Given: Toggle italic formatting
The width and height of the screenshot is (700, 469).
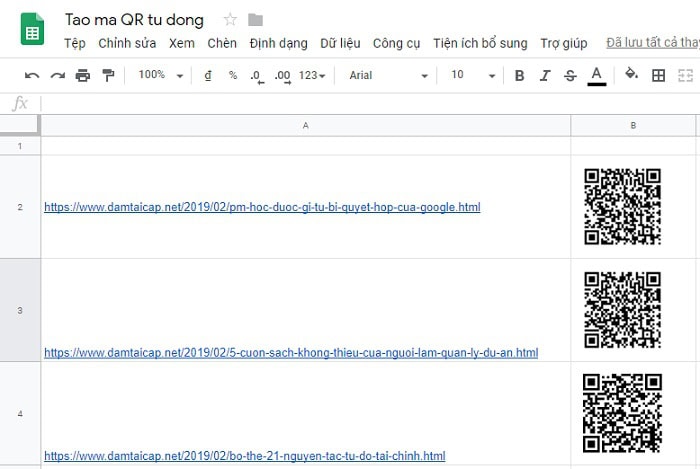Looking at the screenshot, I should tap(545, 75).
